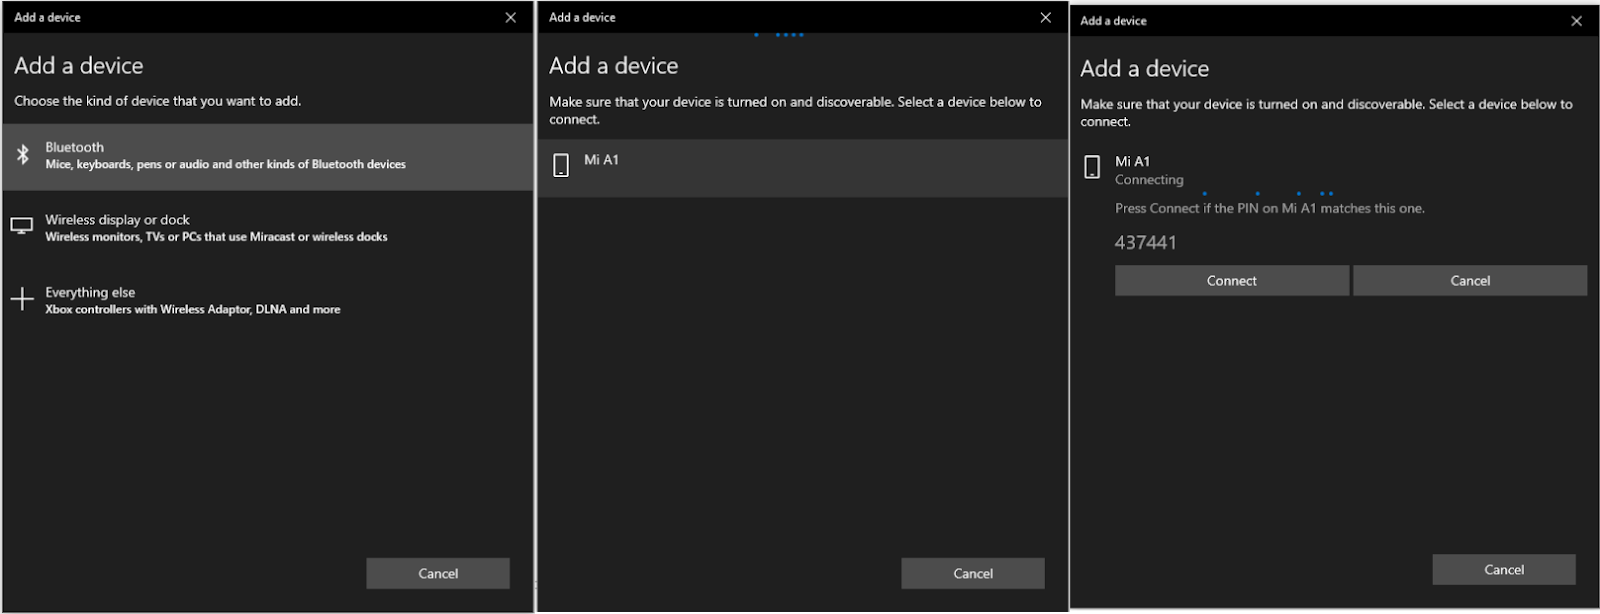The width and height of the screenshot is (1600, 614).
Task: Click 'Xbox controllers with Wireless Adaptor' description
Action: [x=193, y=309]
